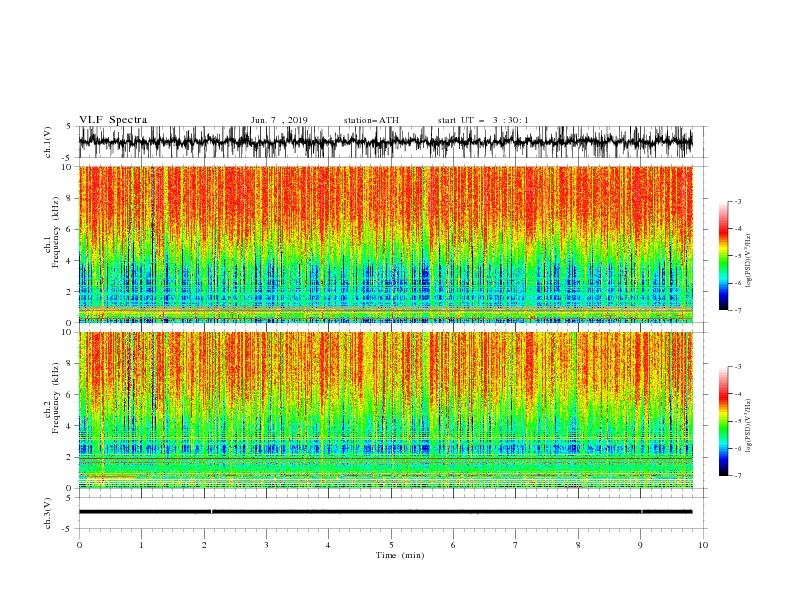Click the "4" kHz tick on ch.1 spectrogram
792x612 pixels.
[x=71, y=261]
